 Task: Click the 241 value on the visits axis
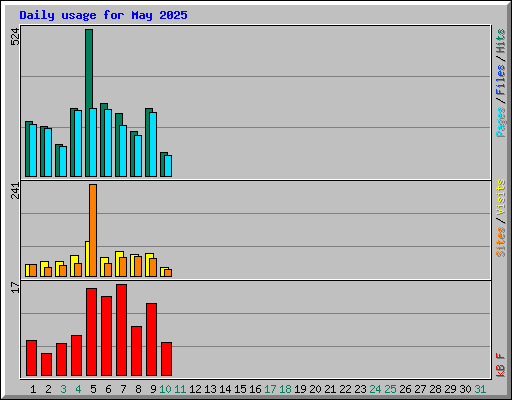tap(15, 191)
